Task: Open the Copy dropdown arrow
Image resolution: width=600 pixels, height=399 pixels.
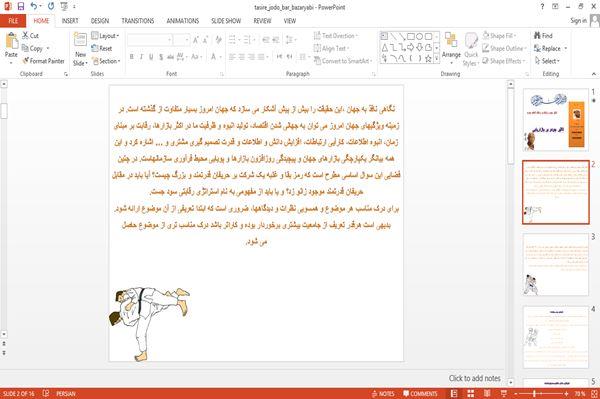Action: click(48, 49)
